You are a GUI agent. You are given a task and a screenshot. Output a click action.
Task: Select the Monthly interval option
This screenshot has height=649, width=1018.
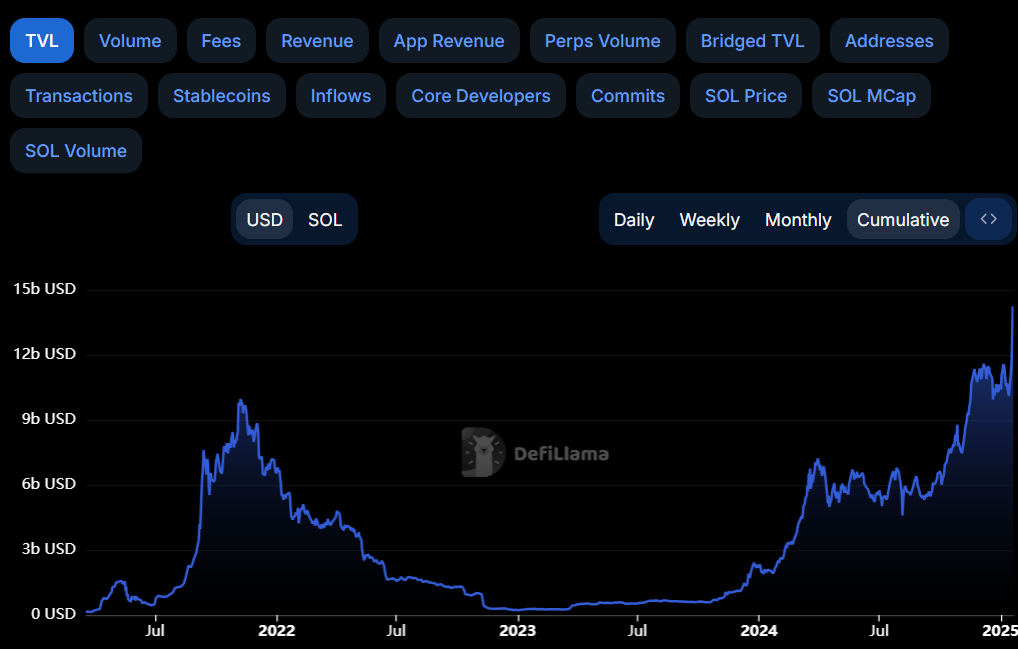(797, 219)
